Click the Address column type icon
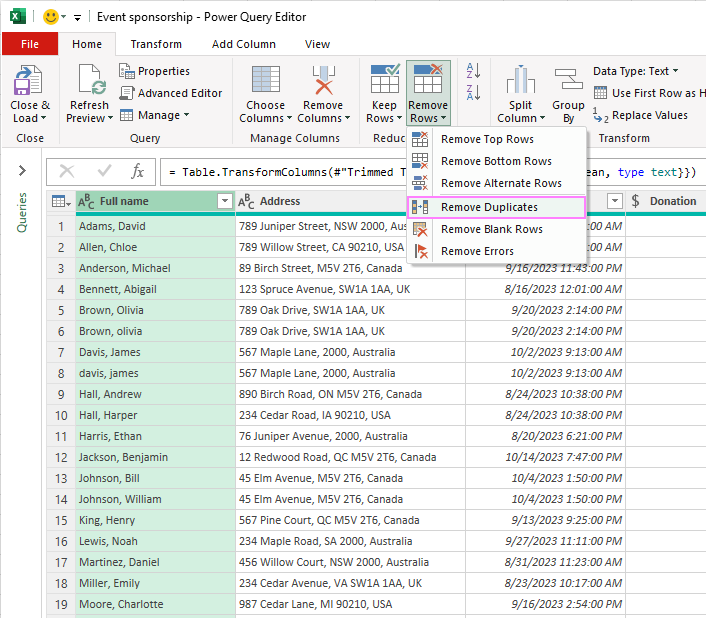 tap(246, 202)
